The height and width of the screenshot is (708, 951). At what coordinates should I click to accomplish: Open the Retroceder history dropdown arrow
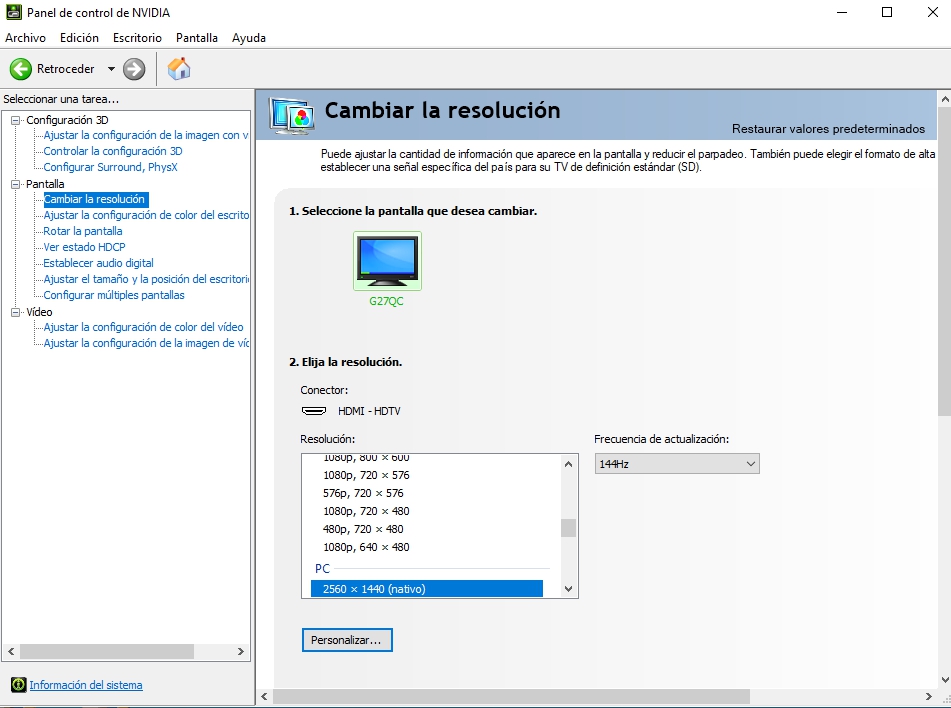tap(111, 69)
